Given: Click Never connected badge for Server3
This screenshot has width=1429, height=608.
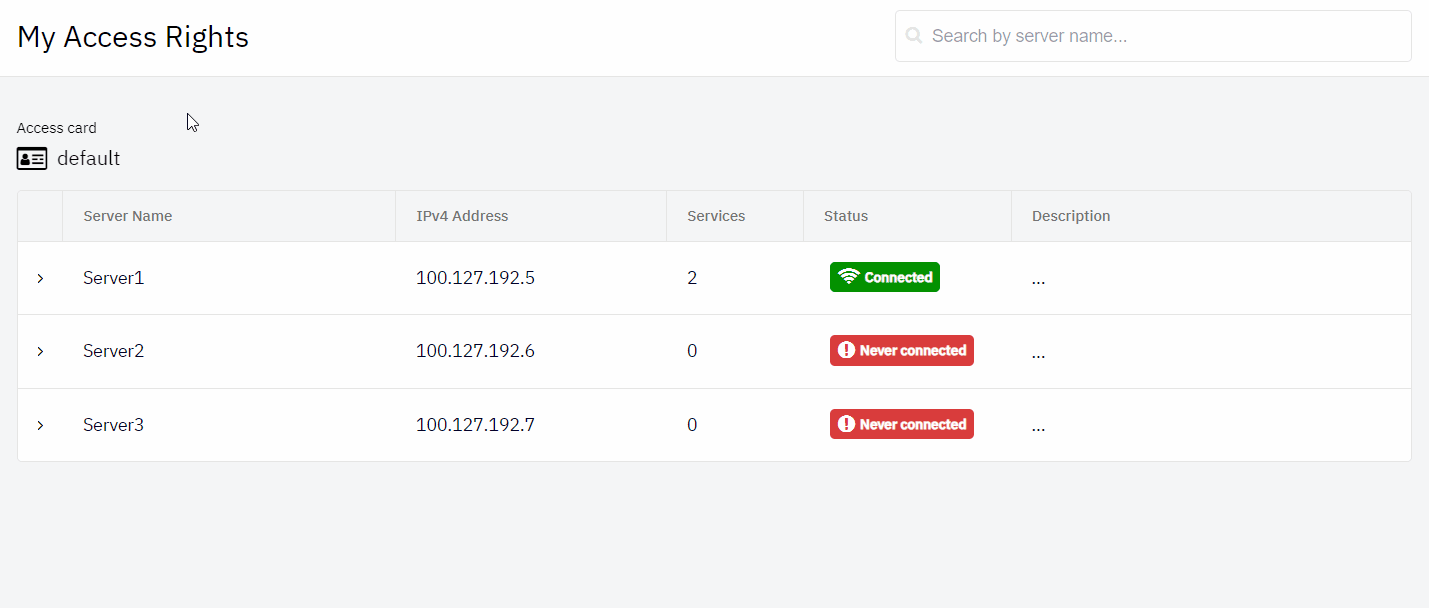Looking at the screenshot, I should point(902,424).
